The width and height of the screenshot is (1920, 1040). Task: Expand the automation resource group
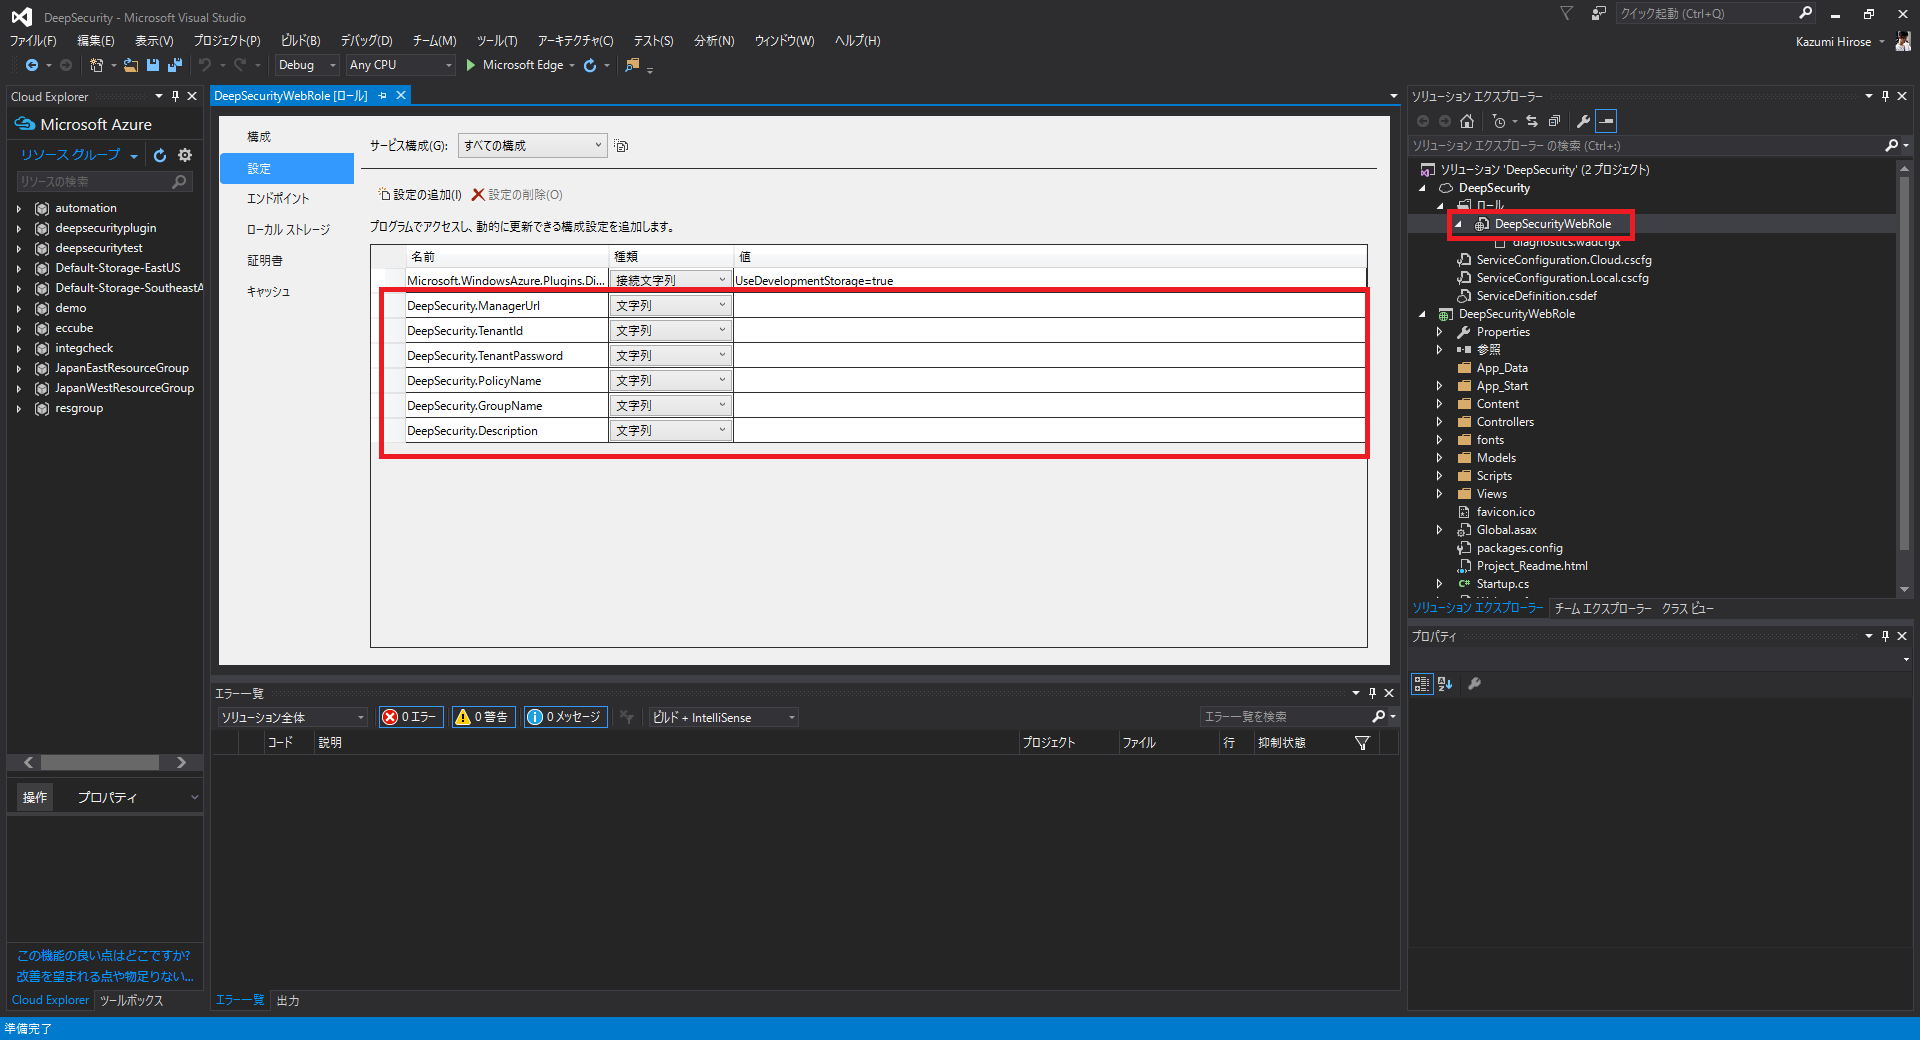click(18, 209)
